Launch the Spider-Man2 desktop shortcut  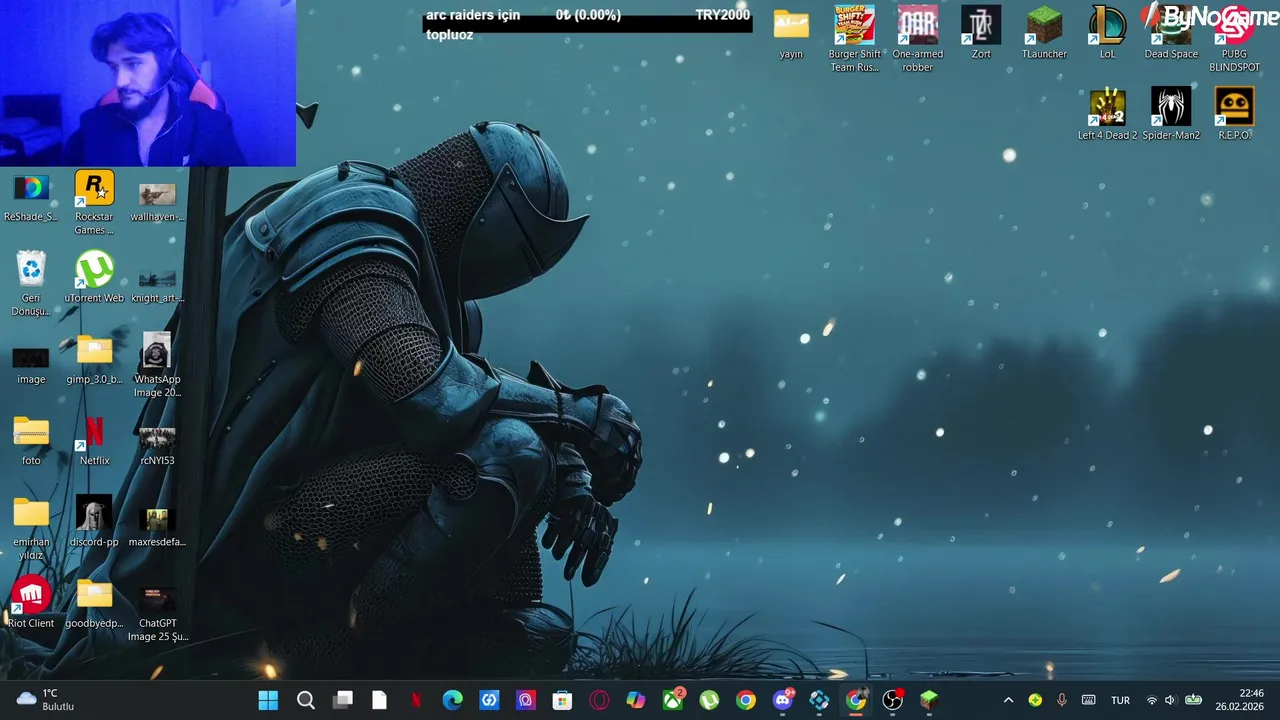1171,114
